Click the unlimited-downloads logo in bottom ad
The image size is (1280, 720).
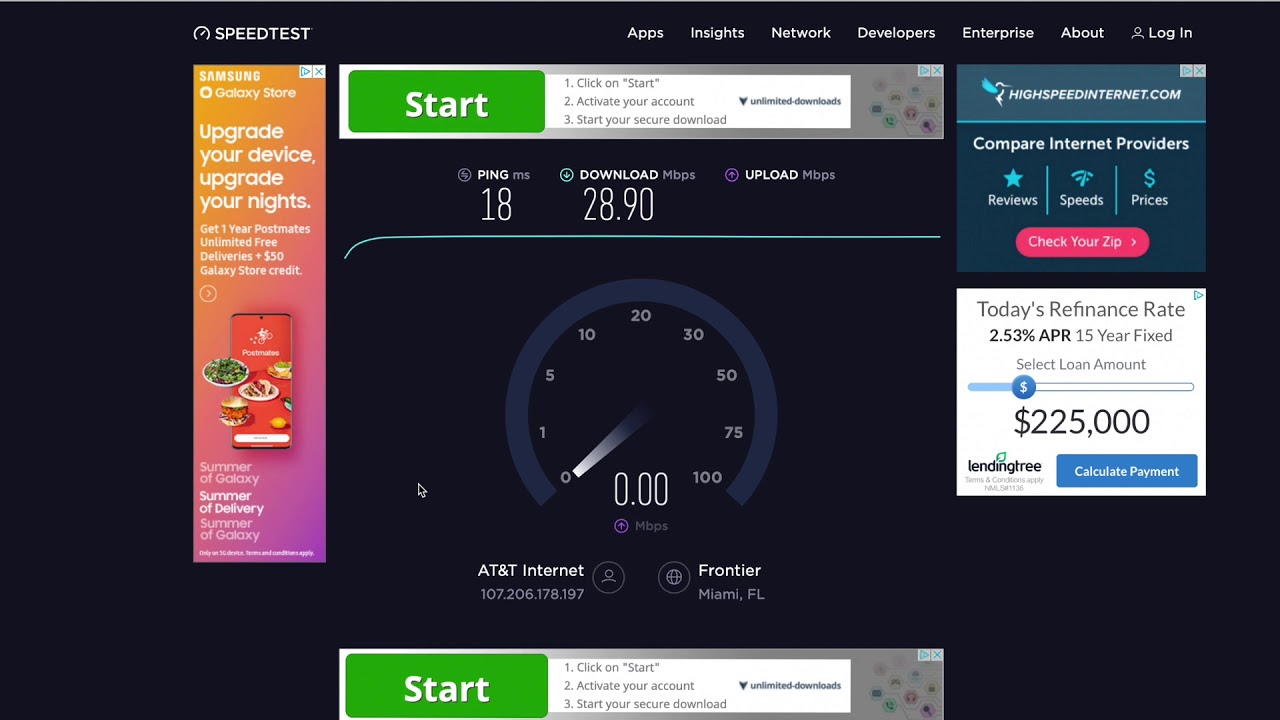(x=790, y=685)
